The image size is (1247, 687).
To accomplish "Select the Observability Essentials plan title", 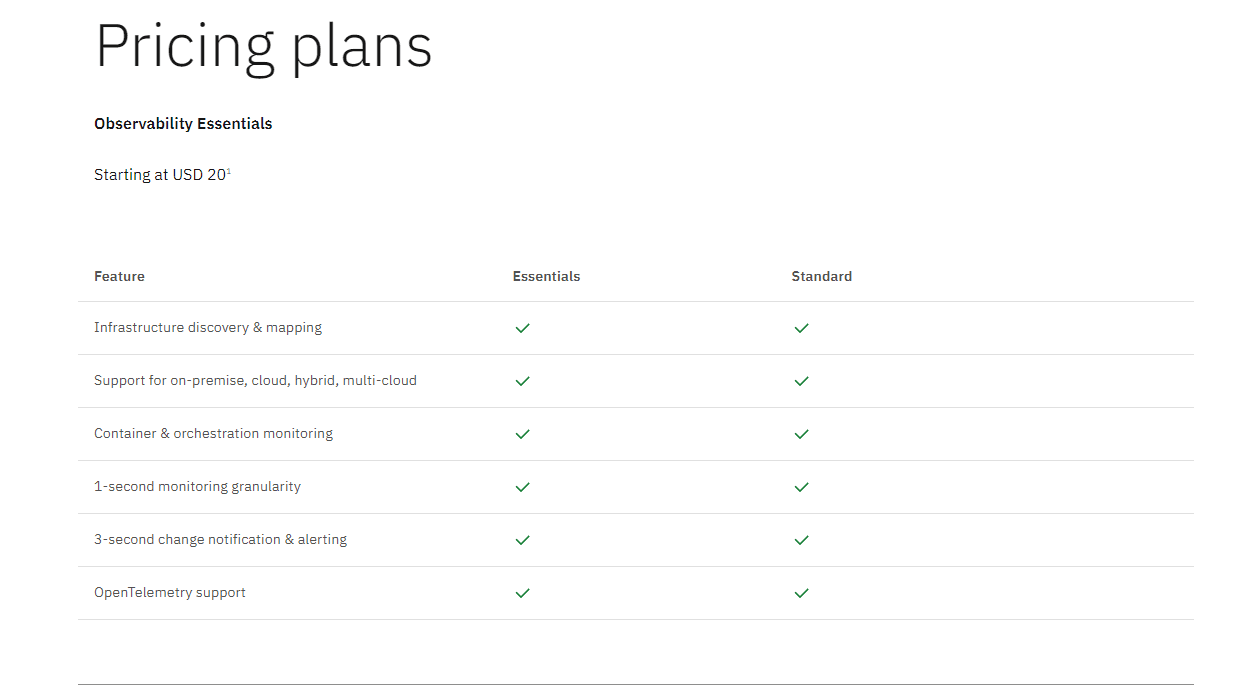I will pos(183,124).
